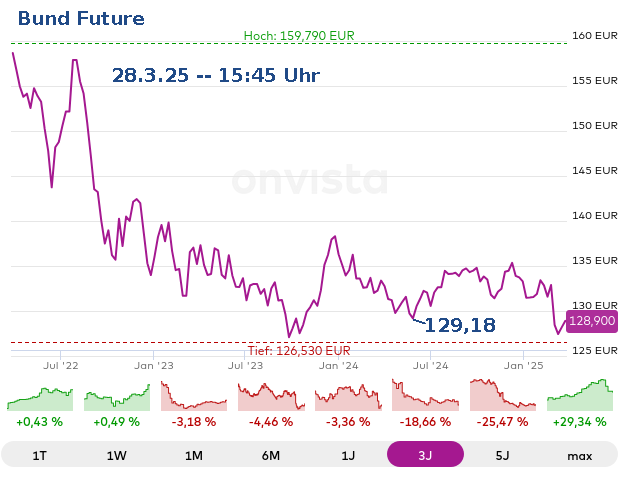Click the mini chart above -4,46 %
This screenshot has height=478, width=637.
click(271, 396)
